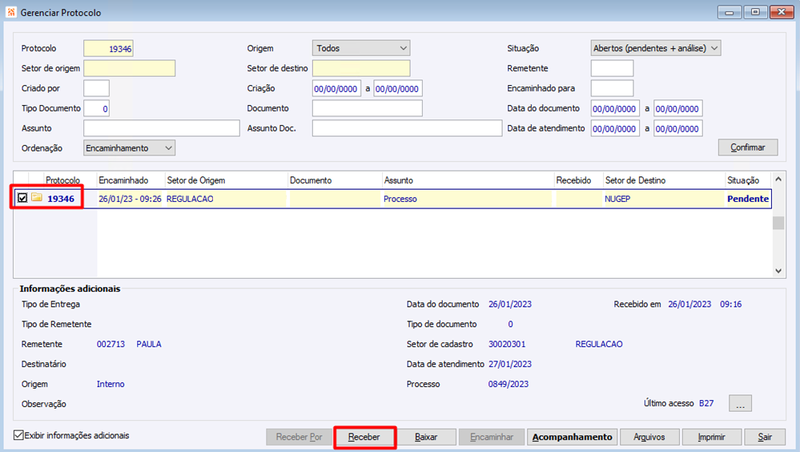Click the Assunto text field
The height and width of the screenshot is (452, 800).
pyautogui.click(x=161, y=128)
